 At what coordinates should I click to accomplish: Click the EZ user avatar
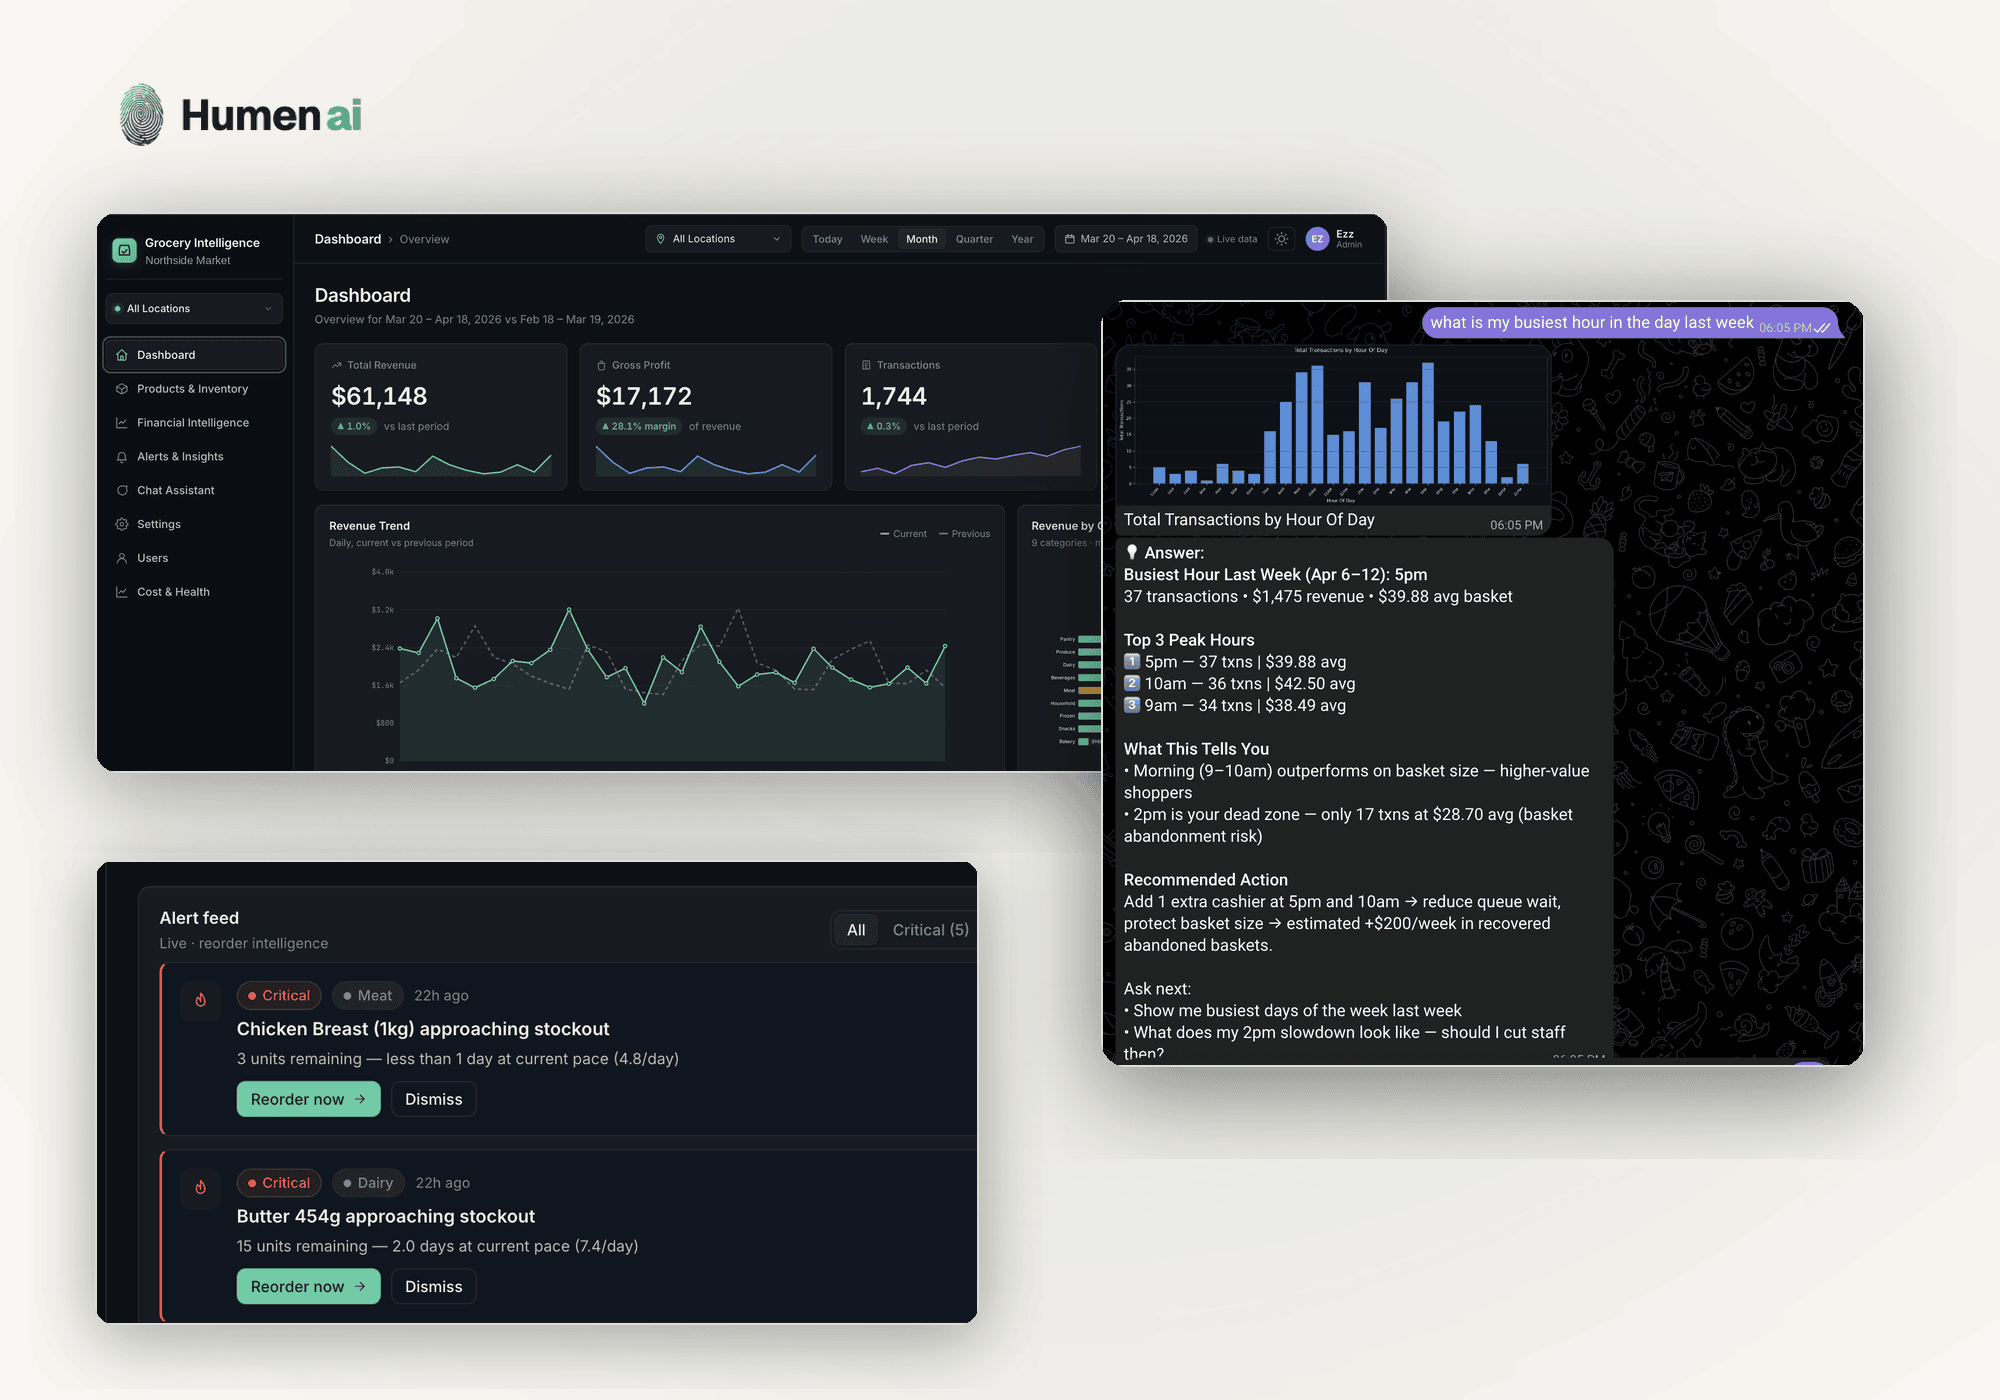pyautogui.click(x=1317, y=239)
